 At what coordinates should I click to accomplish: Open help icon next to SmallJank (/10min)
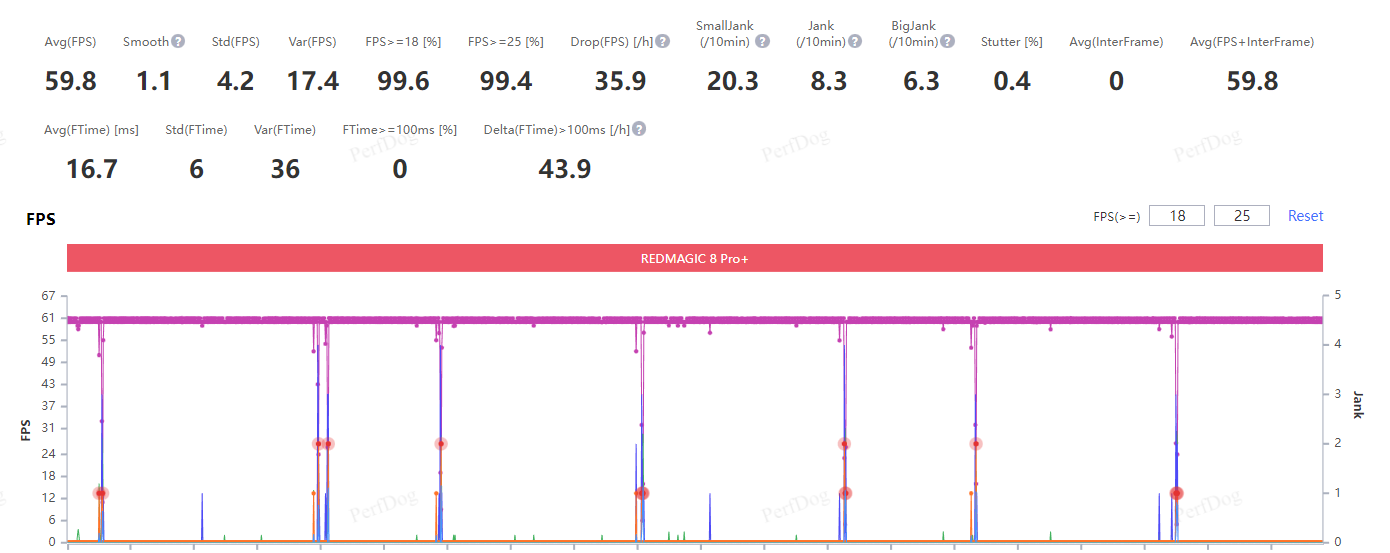(762, 41)
